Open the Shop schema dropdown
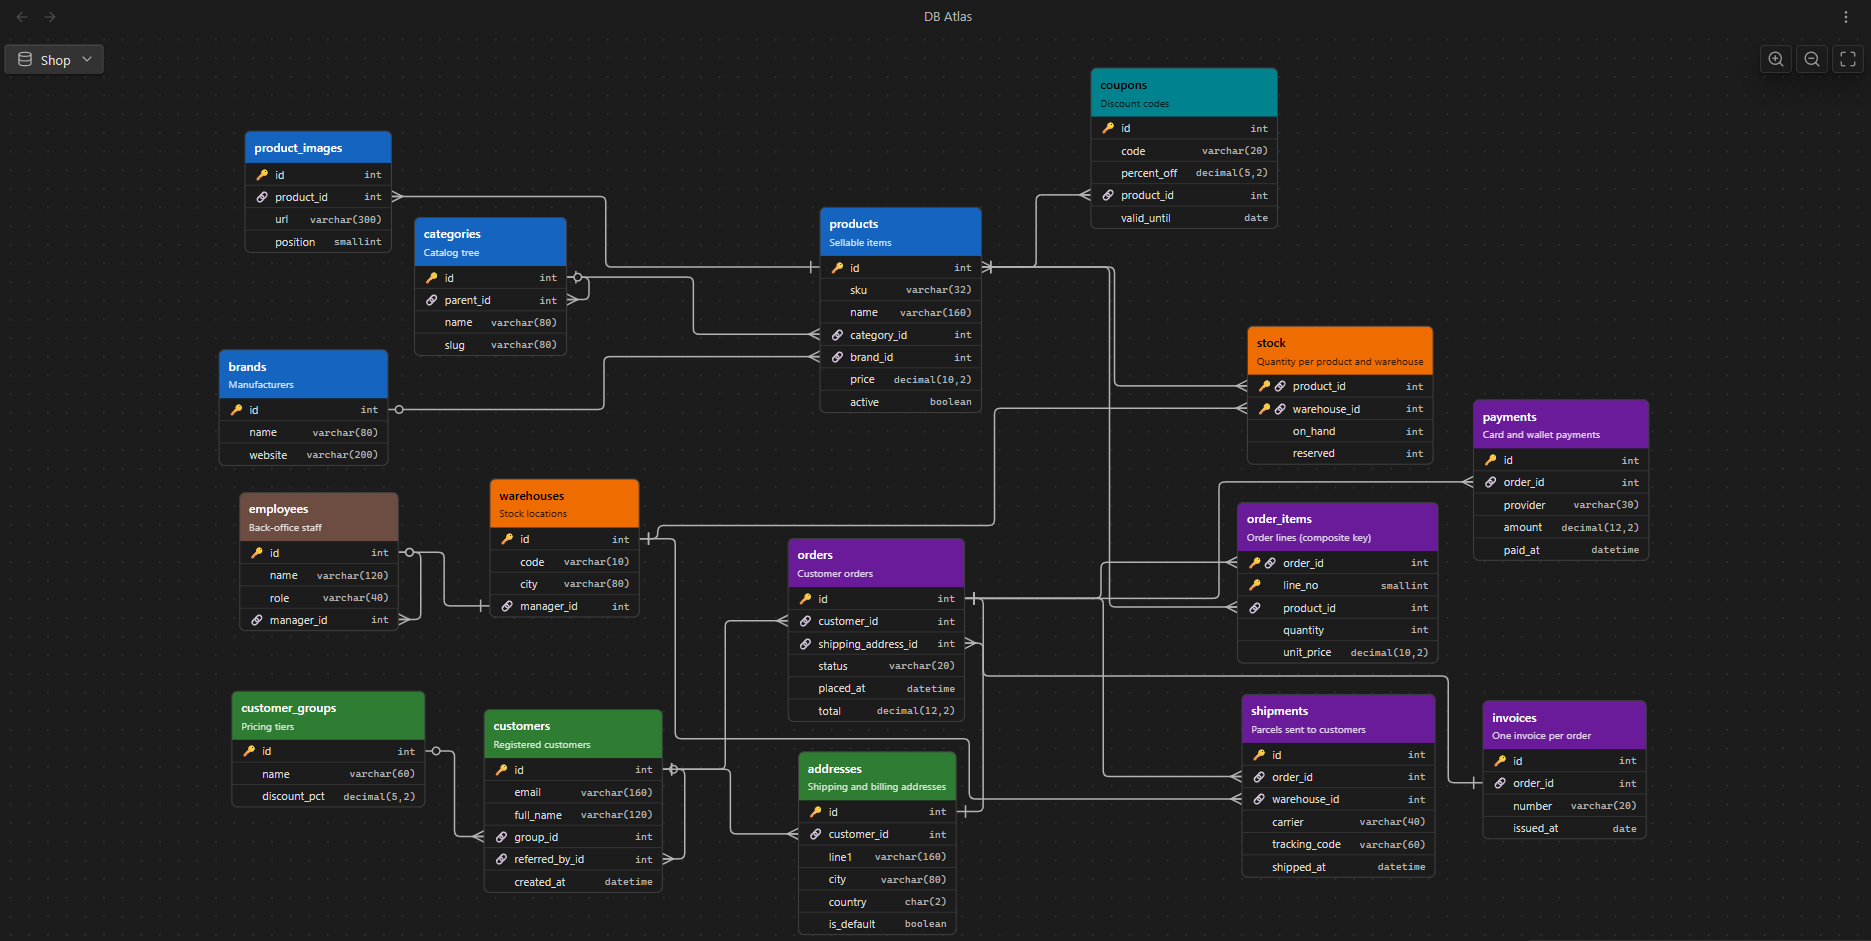This screenshot has height=941, width=1871. [x=54, y=60]
